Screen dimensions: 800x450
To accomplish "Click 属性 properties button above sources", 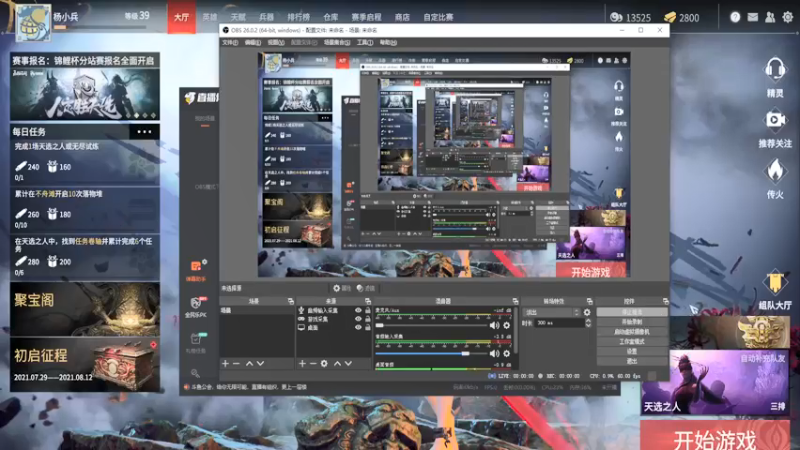I will pyautogui.click(x=342, y=288).
